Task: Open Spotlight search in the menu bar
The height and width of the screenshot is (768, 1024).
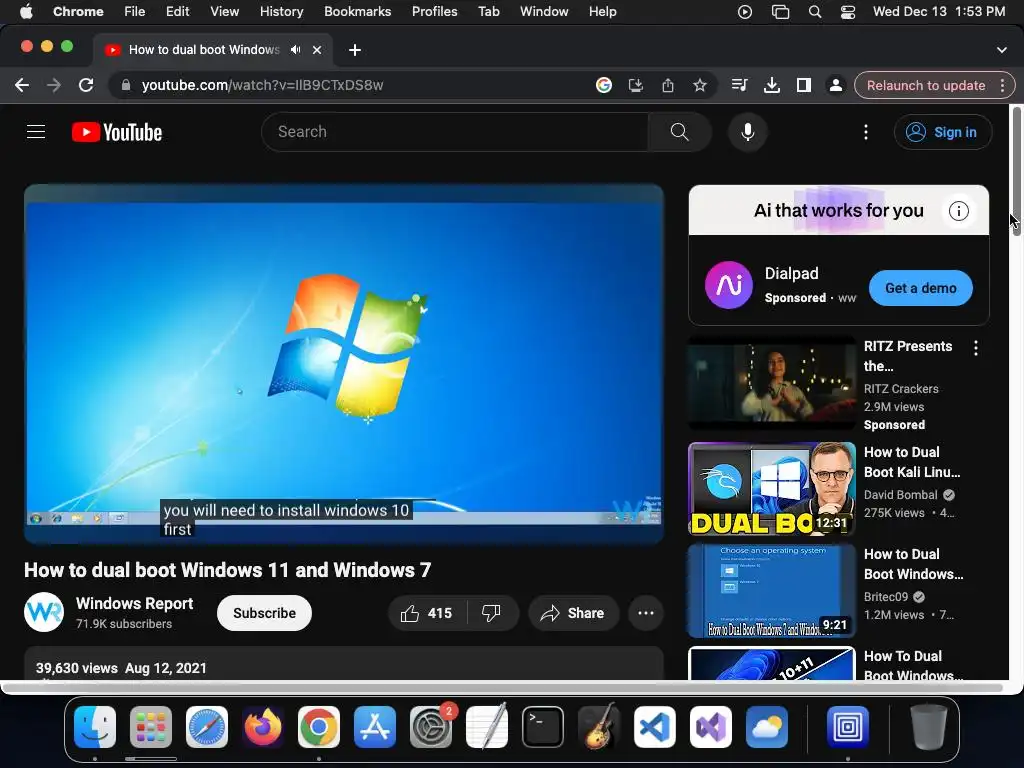Action: pyautogui.click(x=814, y=12)
